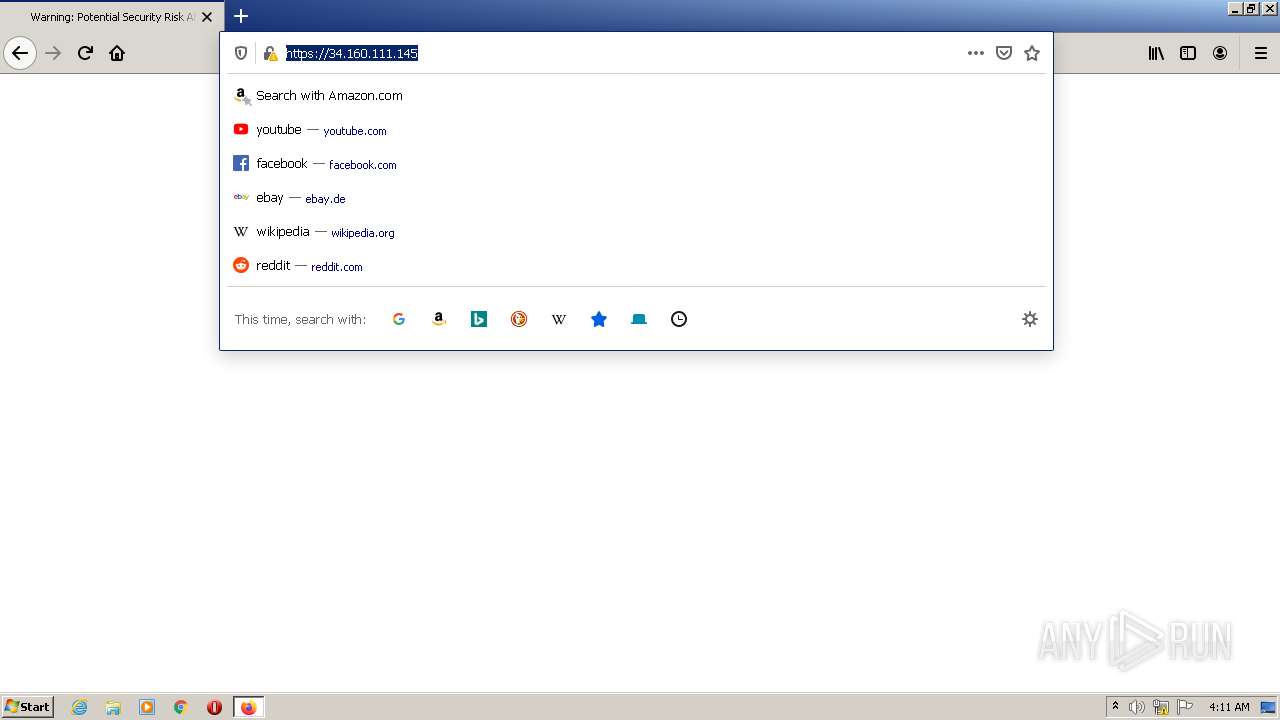Click the 4:11 AM clock
This screenshot has height=720, width=1280.
1229,707
